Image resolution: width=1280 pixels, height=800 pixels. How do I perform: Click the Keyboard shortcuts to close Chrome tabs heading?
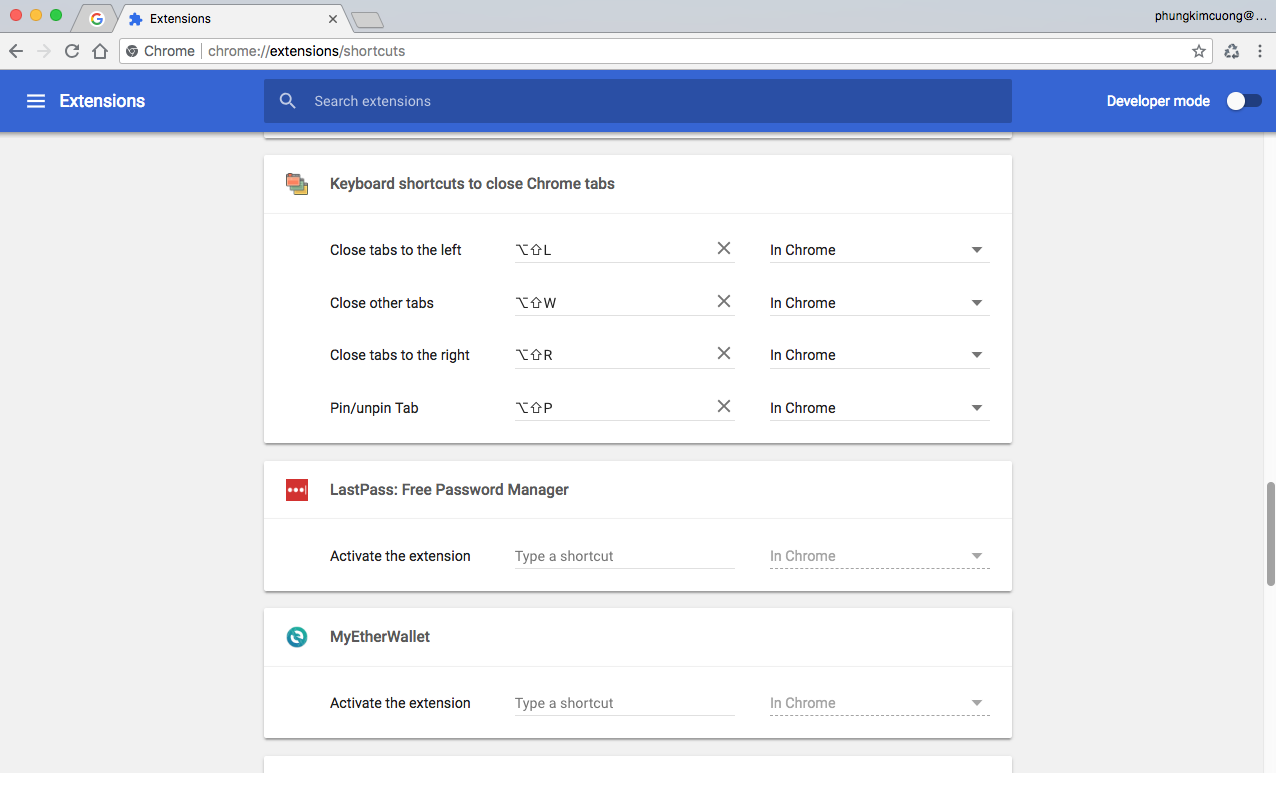(x=472, y=184)
